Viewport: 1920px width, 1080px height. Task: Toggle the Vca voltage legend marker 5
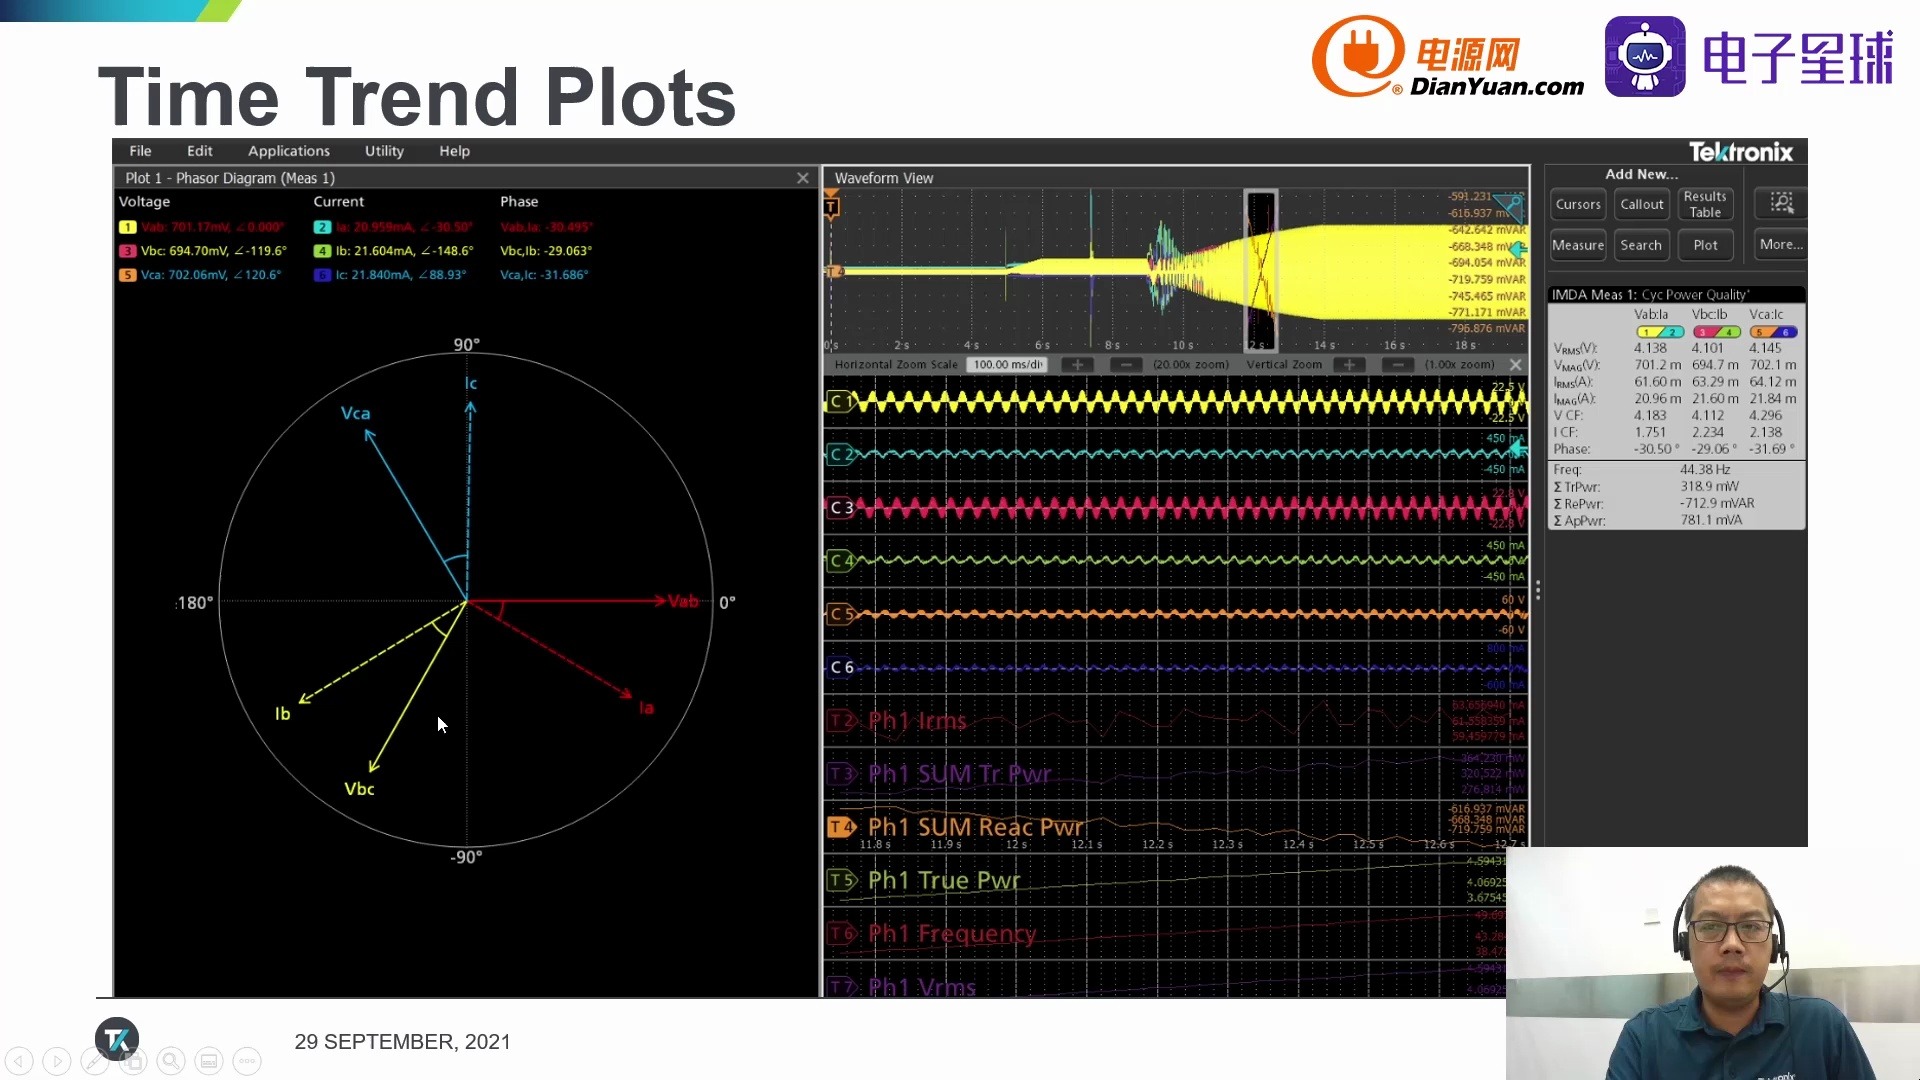point(127,275)
